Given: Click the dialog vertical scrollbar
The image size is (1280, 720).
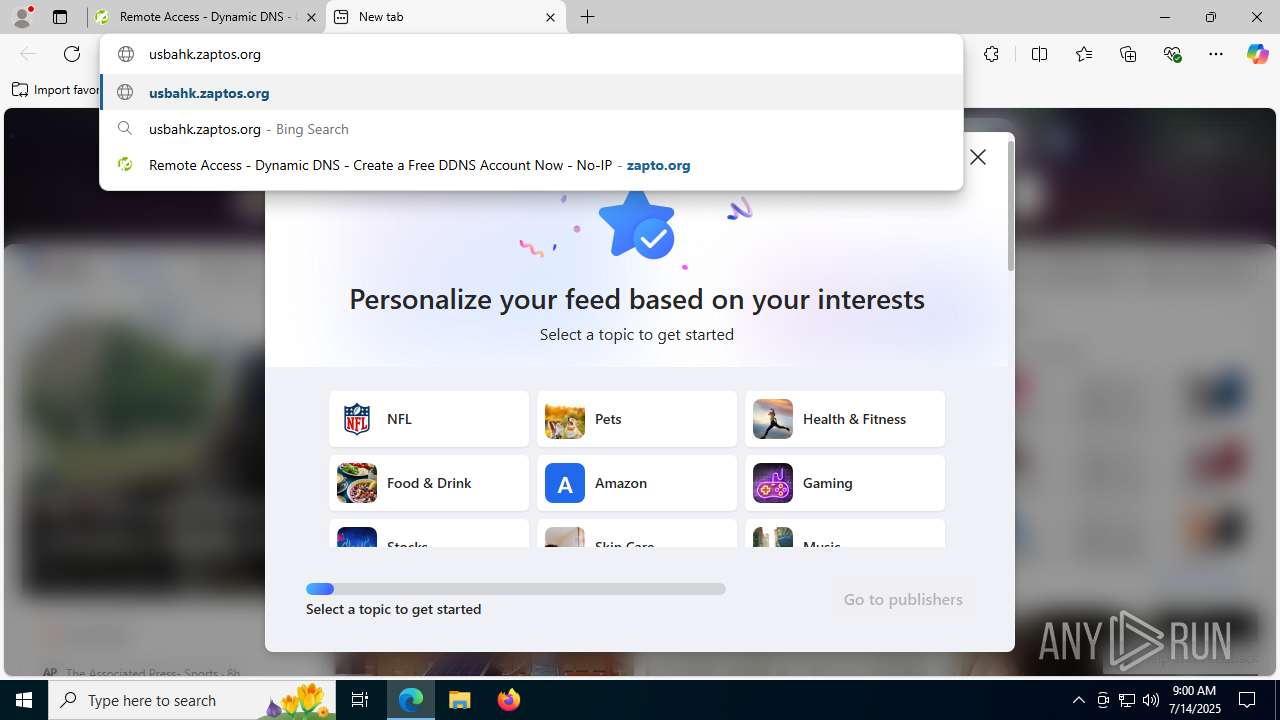Looking at the screenshot, I should pyautogui.click(x=1011, y=206).
